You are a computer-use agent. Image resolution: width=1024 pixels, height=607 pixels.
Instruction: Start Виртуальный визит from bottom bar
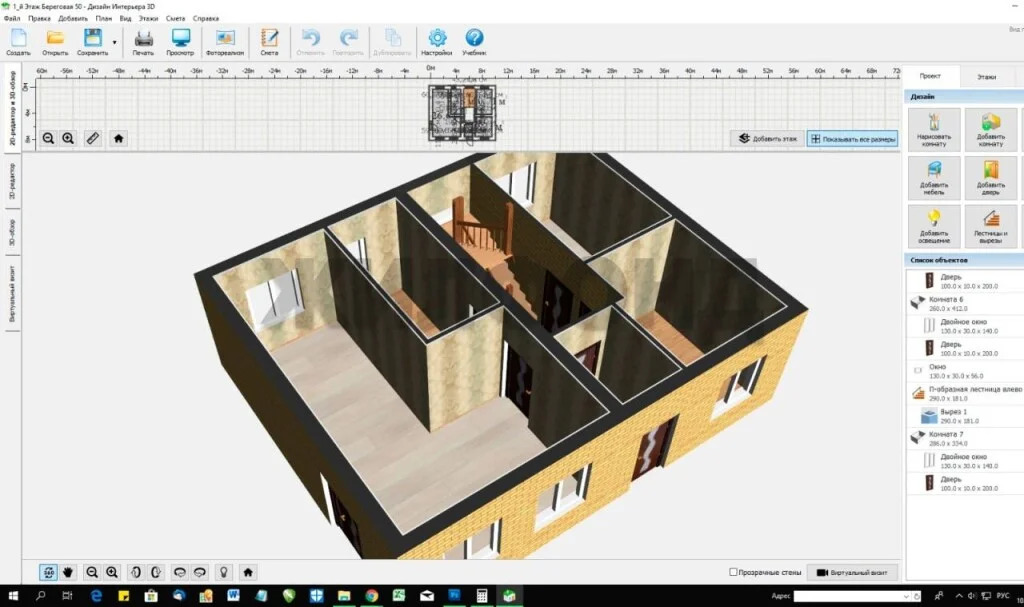click(853, 572)
